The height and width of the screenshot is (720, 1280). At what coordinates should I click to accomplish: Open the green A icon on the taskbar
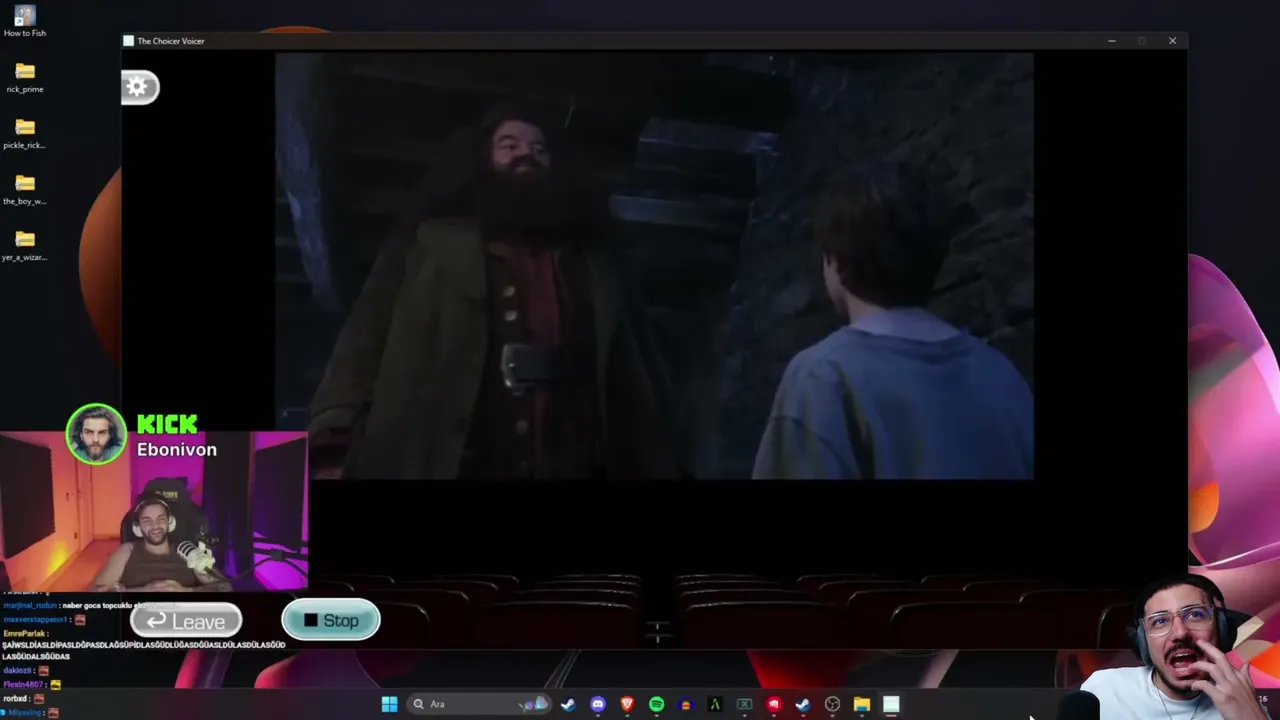point(715,704)
